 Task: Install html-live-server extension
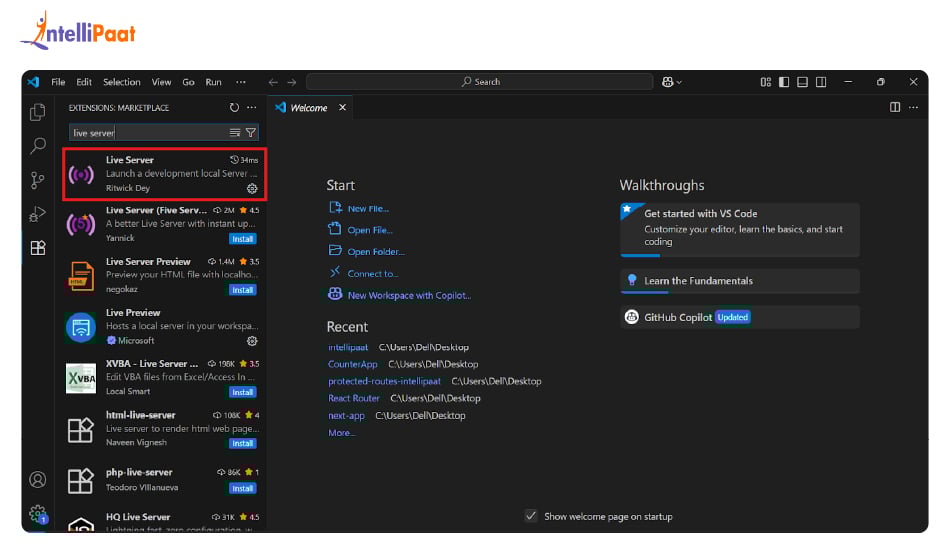pyautogui.click(x=242, y=444)
